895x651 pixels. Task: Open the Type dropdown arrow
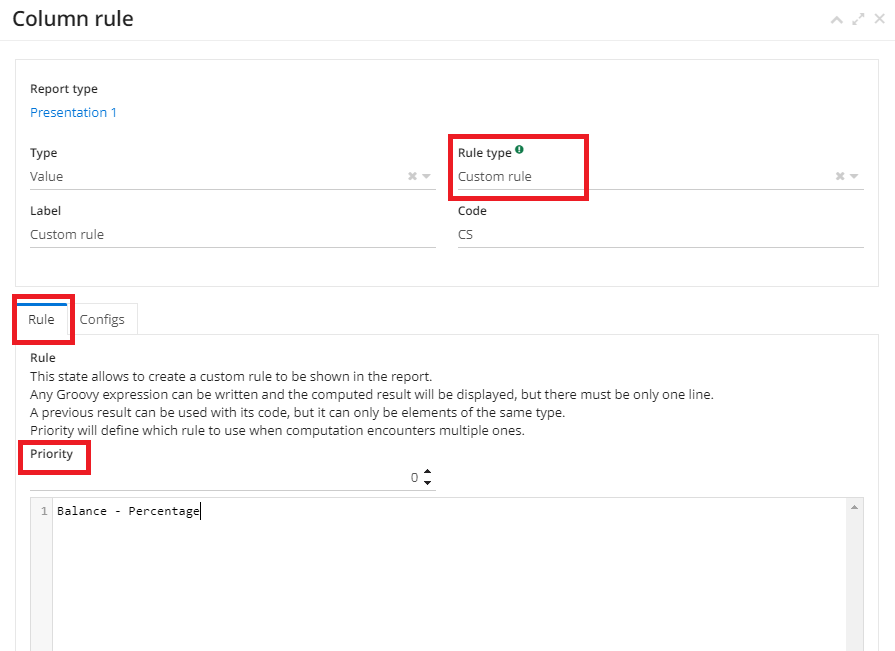(x=427, y=177)
